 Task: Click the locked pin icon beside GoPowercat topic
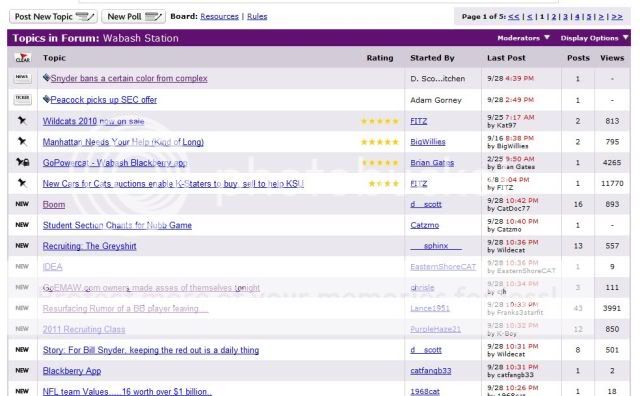pos(22,162)
